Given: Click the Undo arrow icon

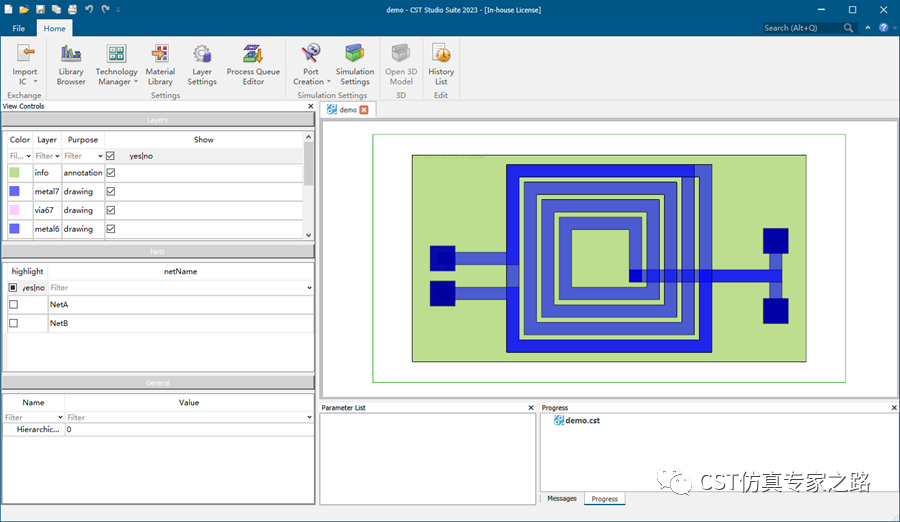Looking at the screenshot, I should [89, 9].
